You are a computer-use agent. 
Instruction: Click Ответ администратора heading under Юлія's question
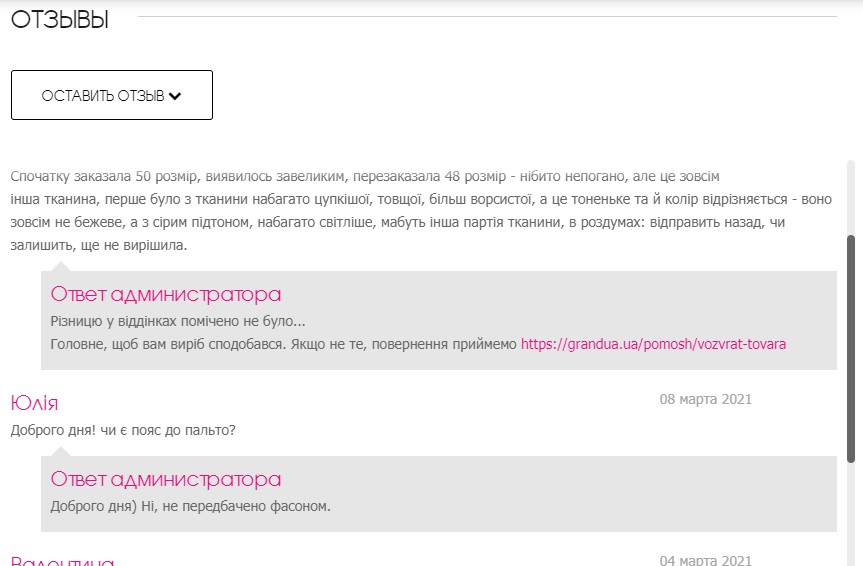(166, 479)
